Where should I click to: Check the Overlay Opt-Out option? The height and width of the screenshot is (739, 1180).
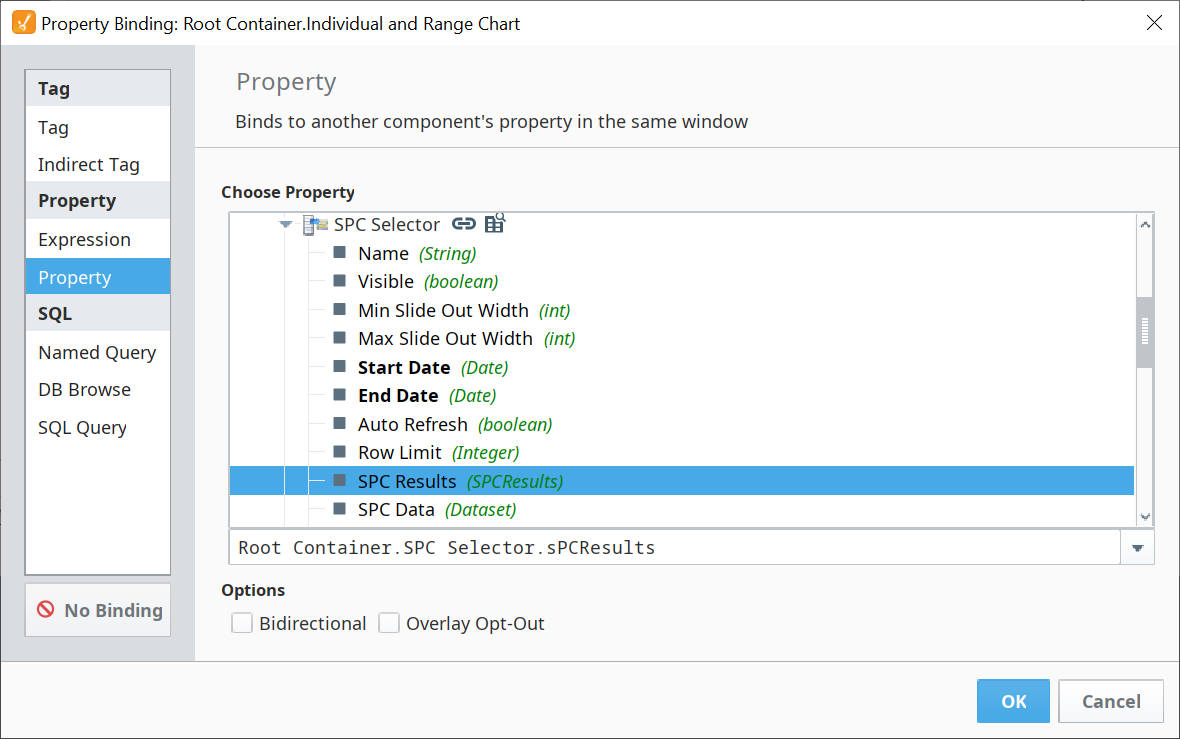point(389,624)
